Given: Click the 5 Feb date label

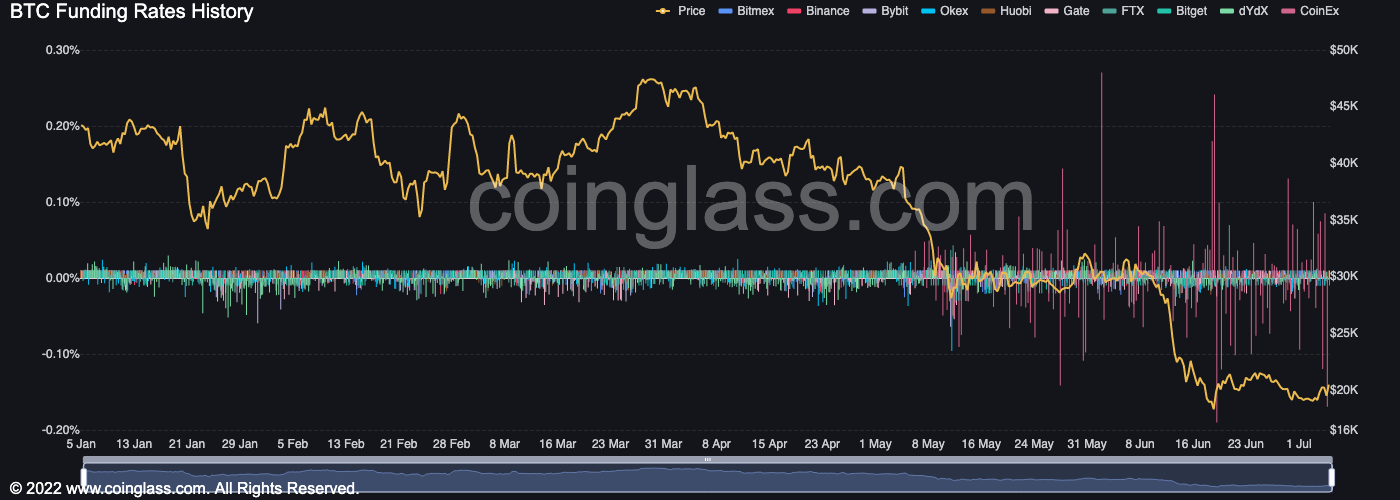Looking at the screenshot, I should [x=293, y=444].
